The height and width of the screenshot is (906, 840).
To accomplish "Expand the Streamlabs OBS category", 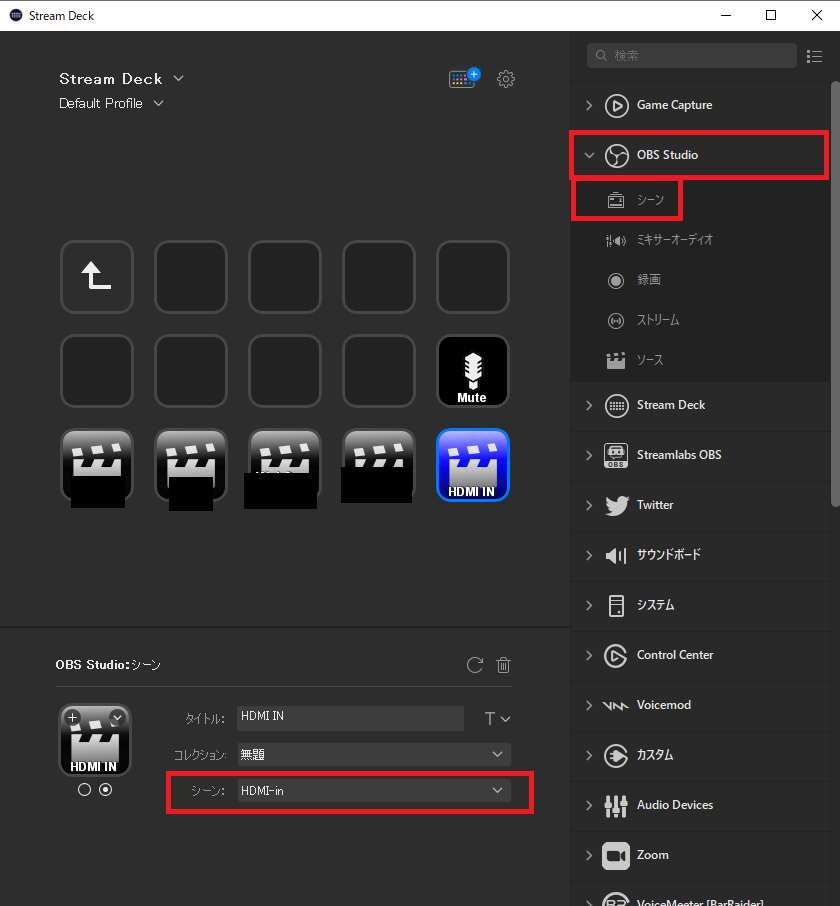I will (x=589, y=455).
